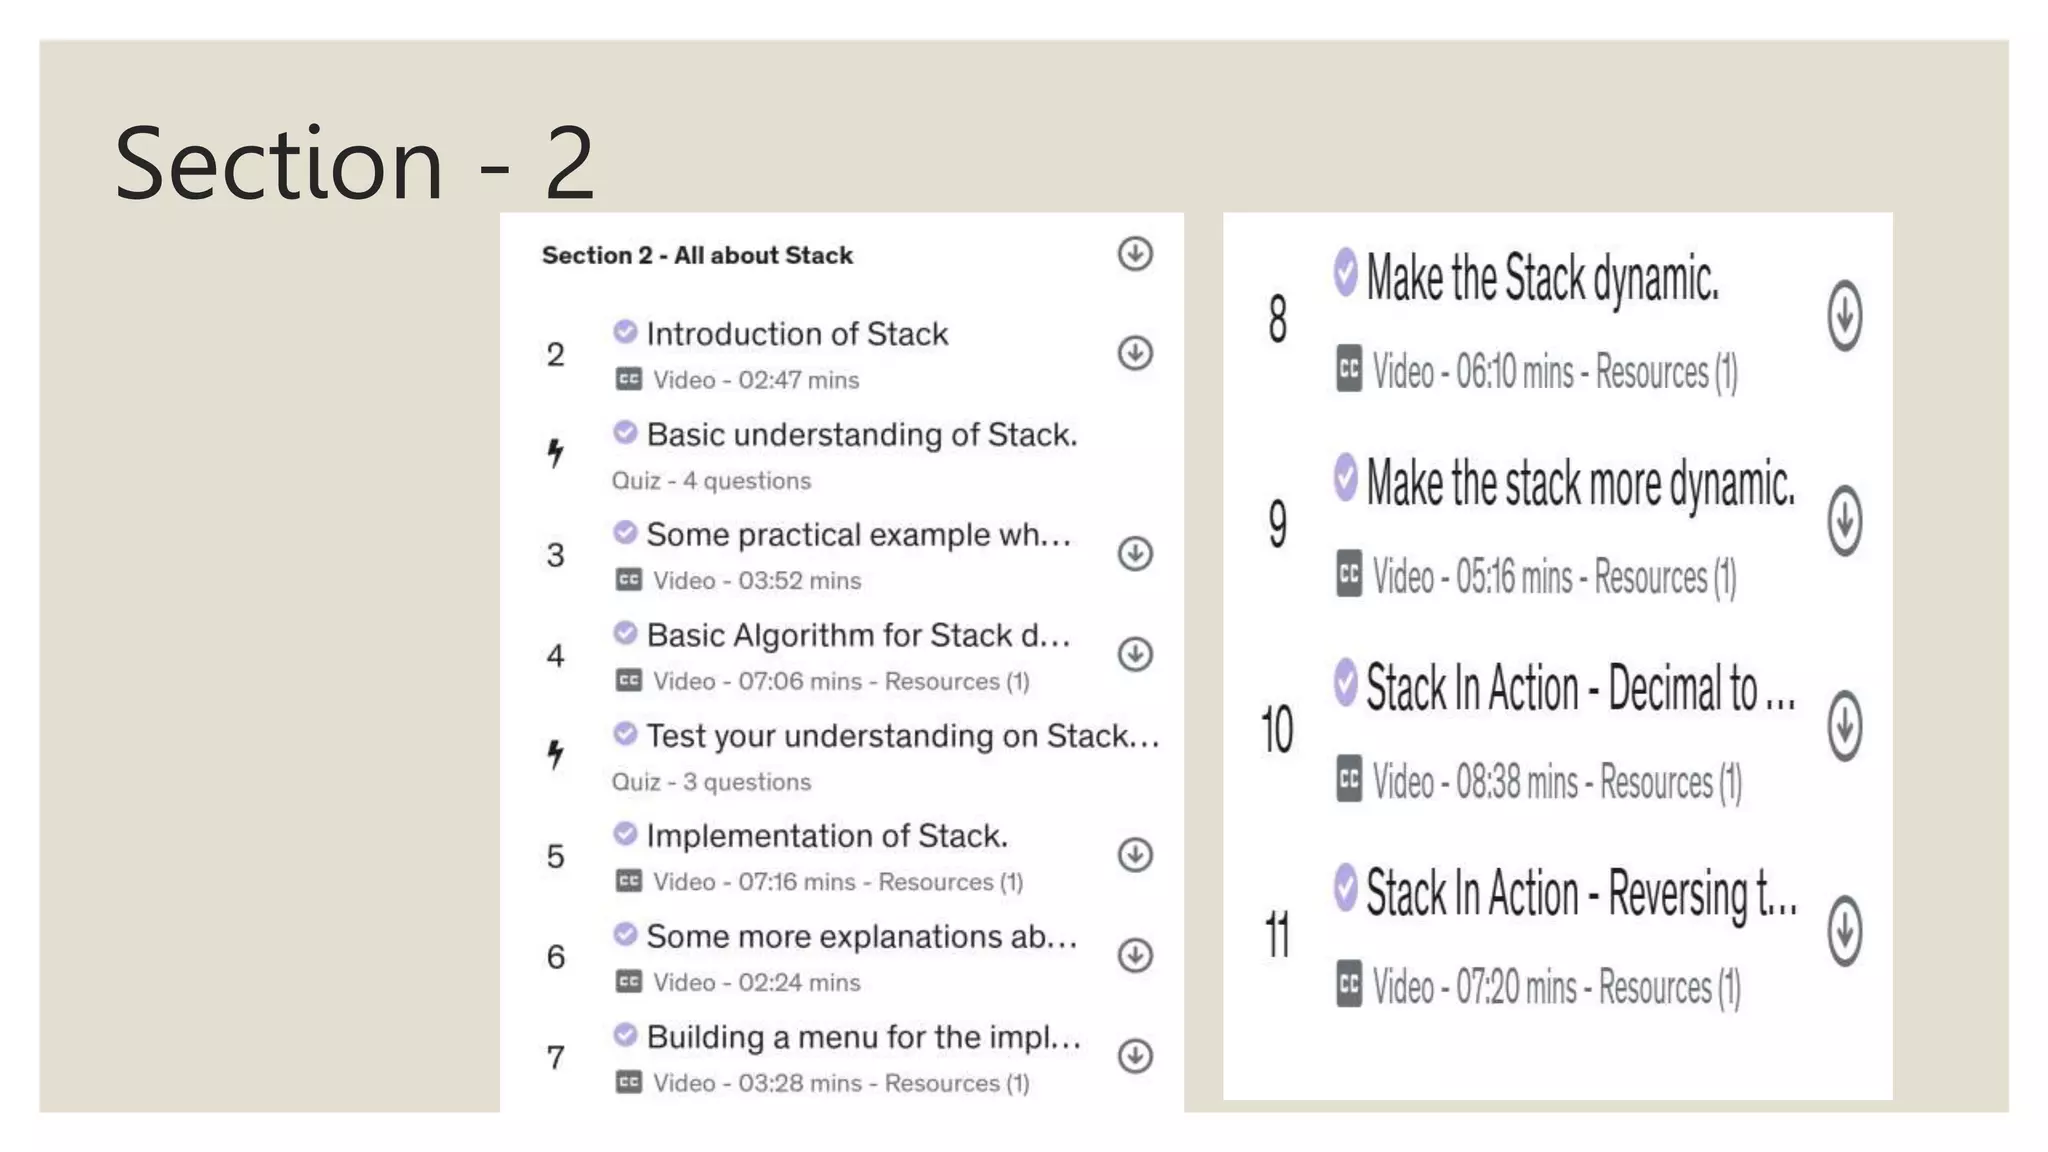Screen dimensions: 2048x1152
Task: Expand Resources (1) for Building a menu lecture
Action: 957,1084
